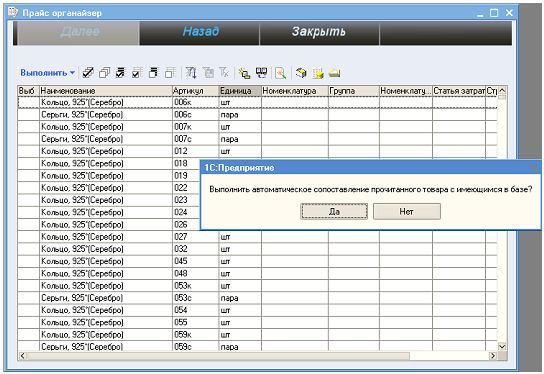544x374 pixels.
Task: Maximize the Прайс органайзер window
Action: click(x=494, y=13)
